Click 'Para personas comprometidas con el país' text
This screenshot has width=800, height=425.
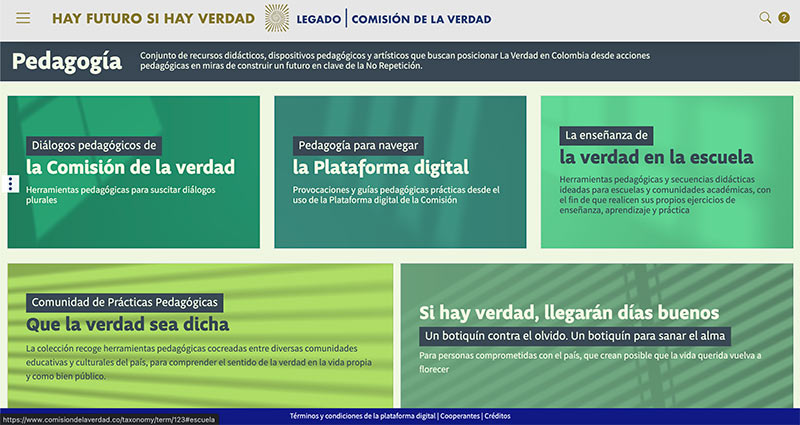pyautogui.click(x=590, y=362)
